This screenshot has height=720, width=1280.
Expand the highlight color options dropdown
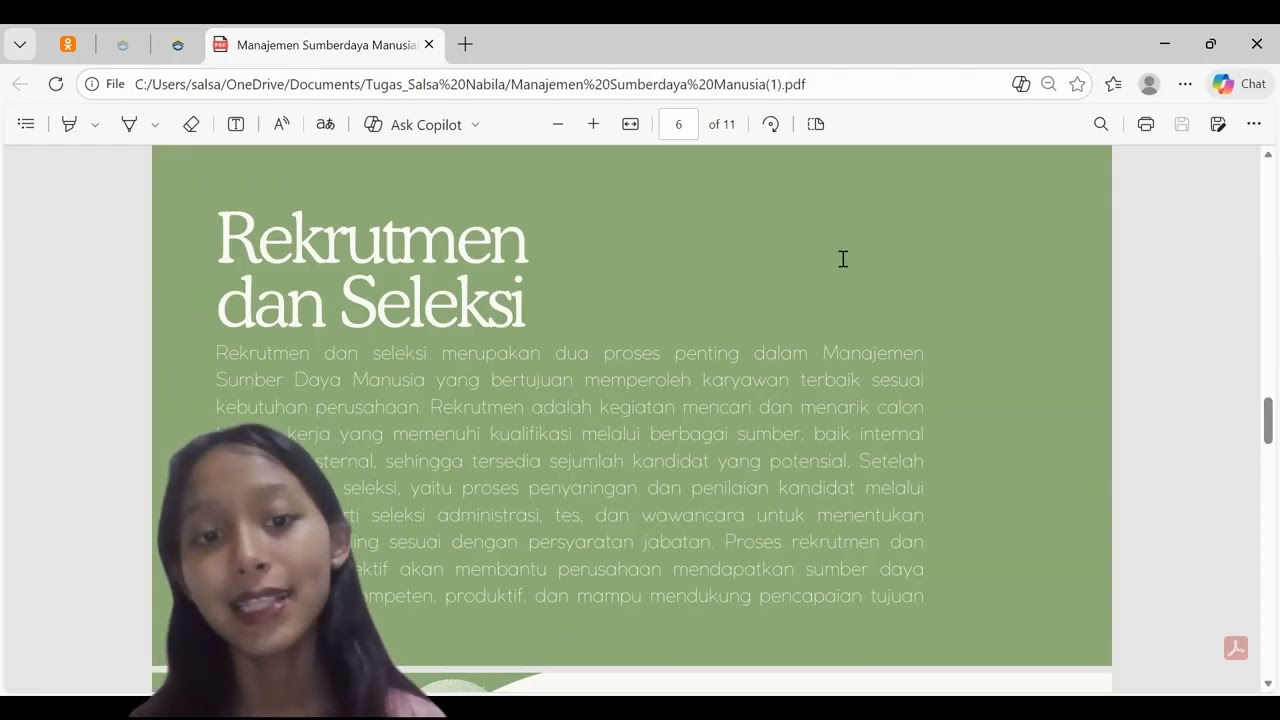pos(95,125)
